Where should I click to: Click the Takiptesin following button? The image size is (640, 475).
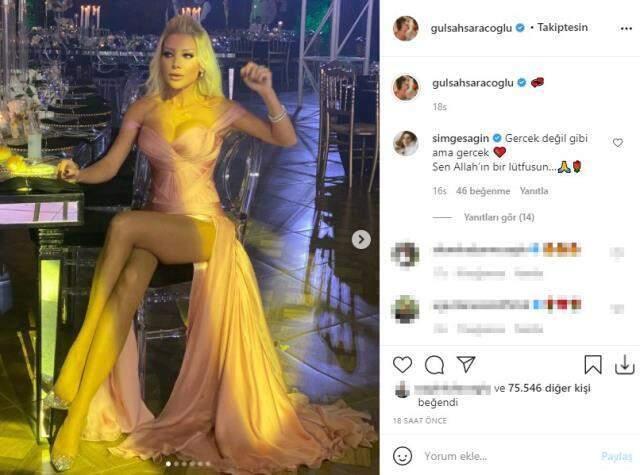tap(562, 27)
